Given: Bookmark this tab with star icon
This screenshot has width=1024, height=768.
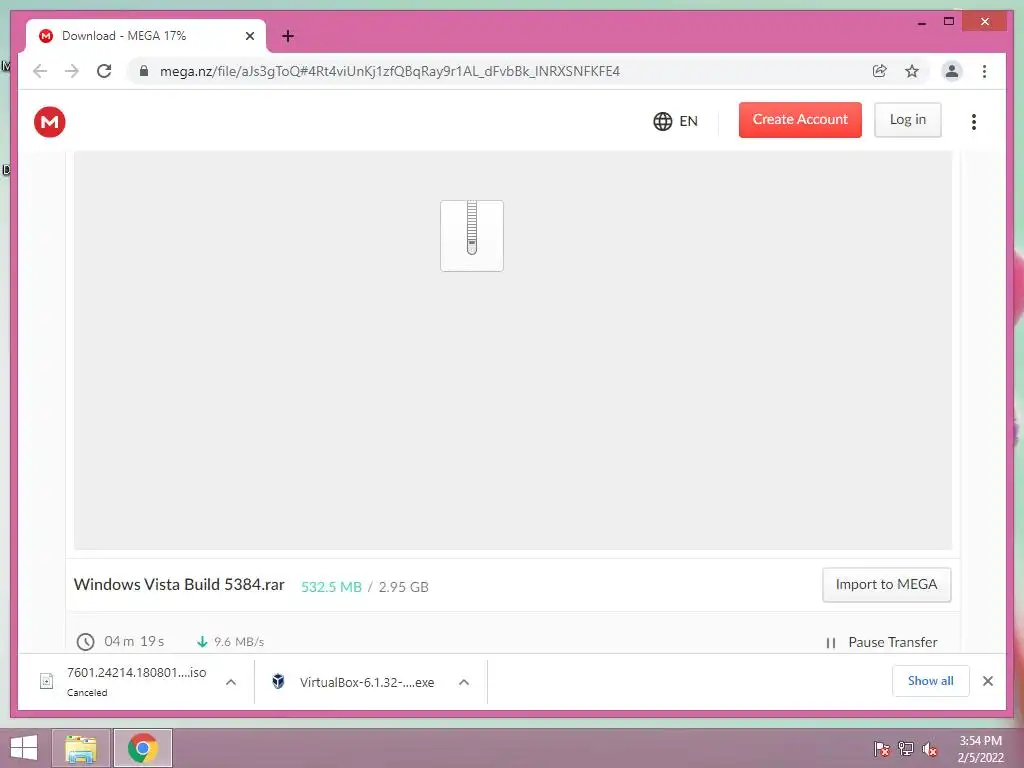Looking at the screenshot, I should tap(912, 71).
